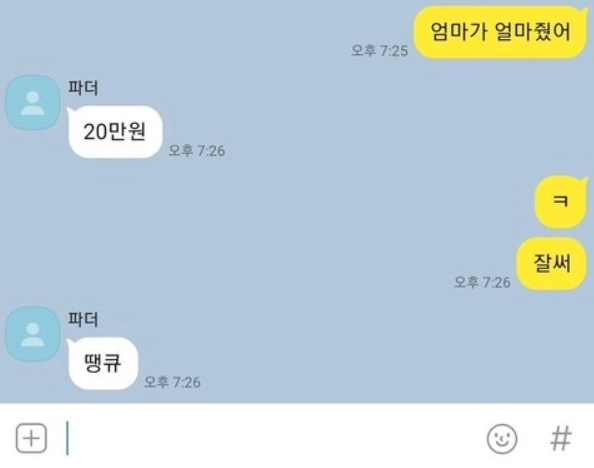
Task: Open 파더 profile avatar near 20만원
Action: [x=33, y=102]
